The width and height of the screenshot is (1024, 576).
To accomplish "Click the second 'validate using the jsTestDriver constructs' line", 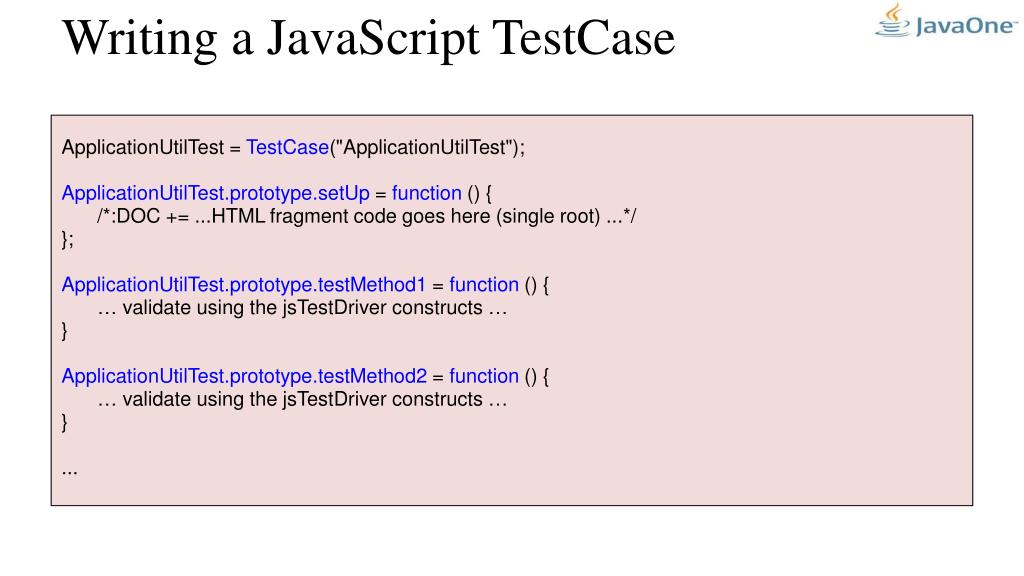I will [x=302, y=400].
